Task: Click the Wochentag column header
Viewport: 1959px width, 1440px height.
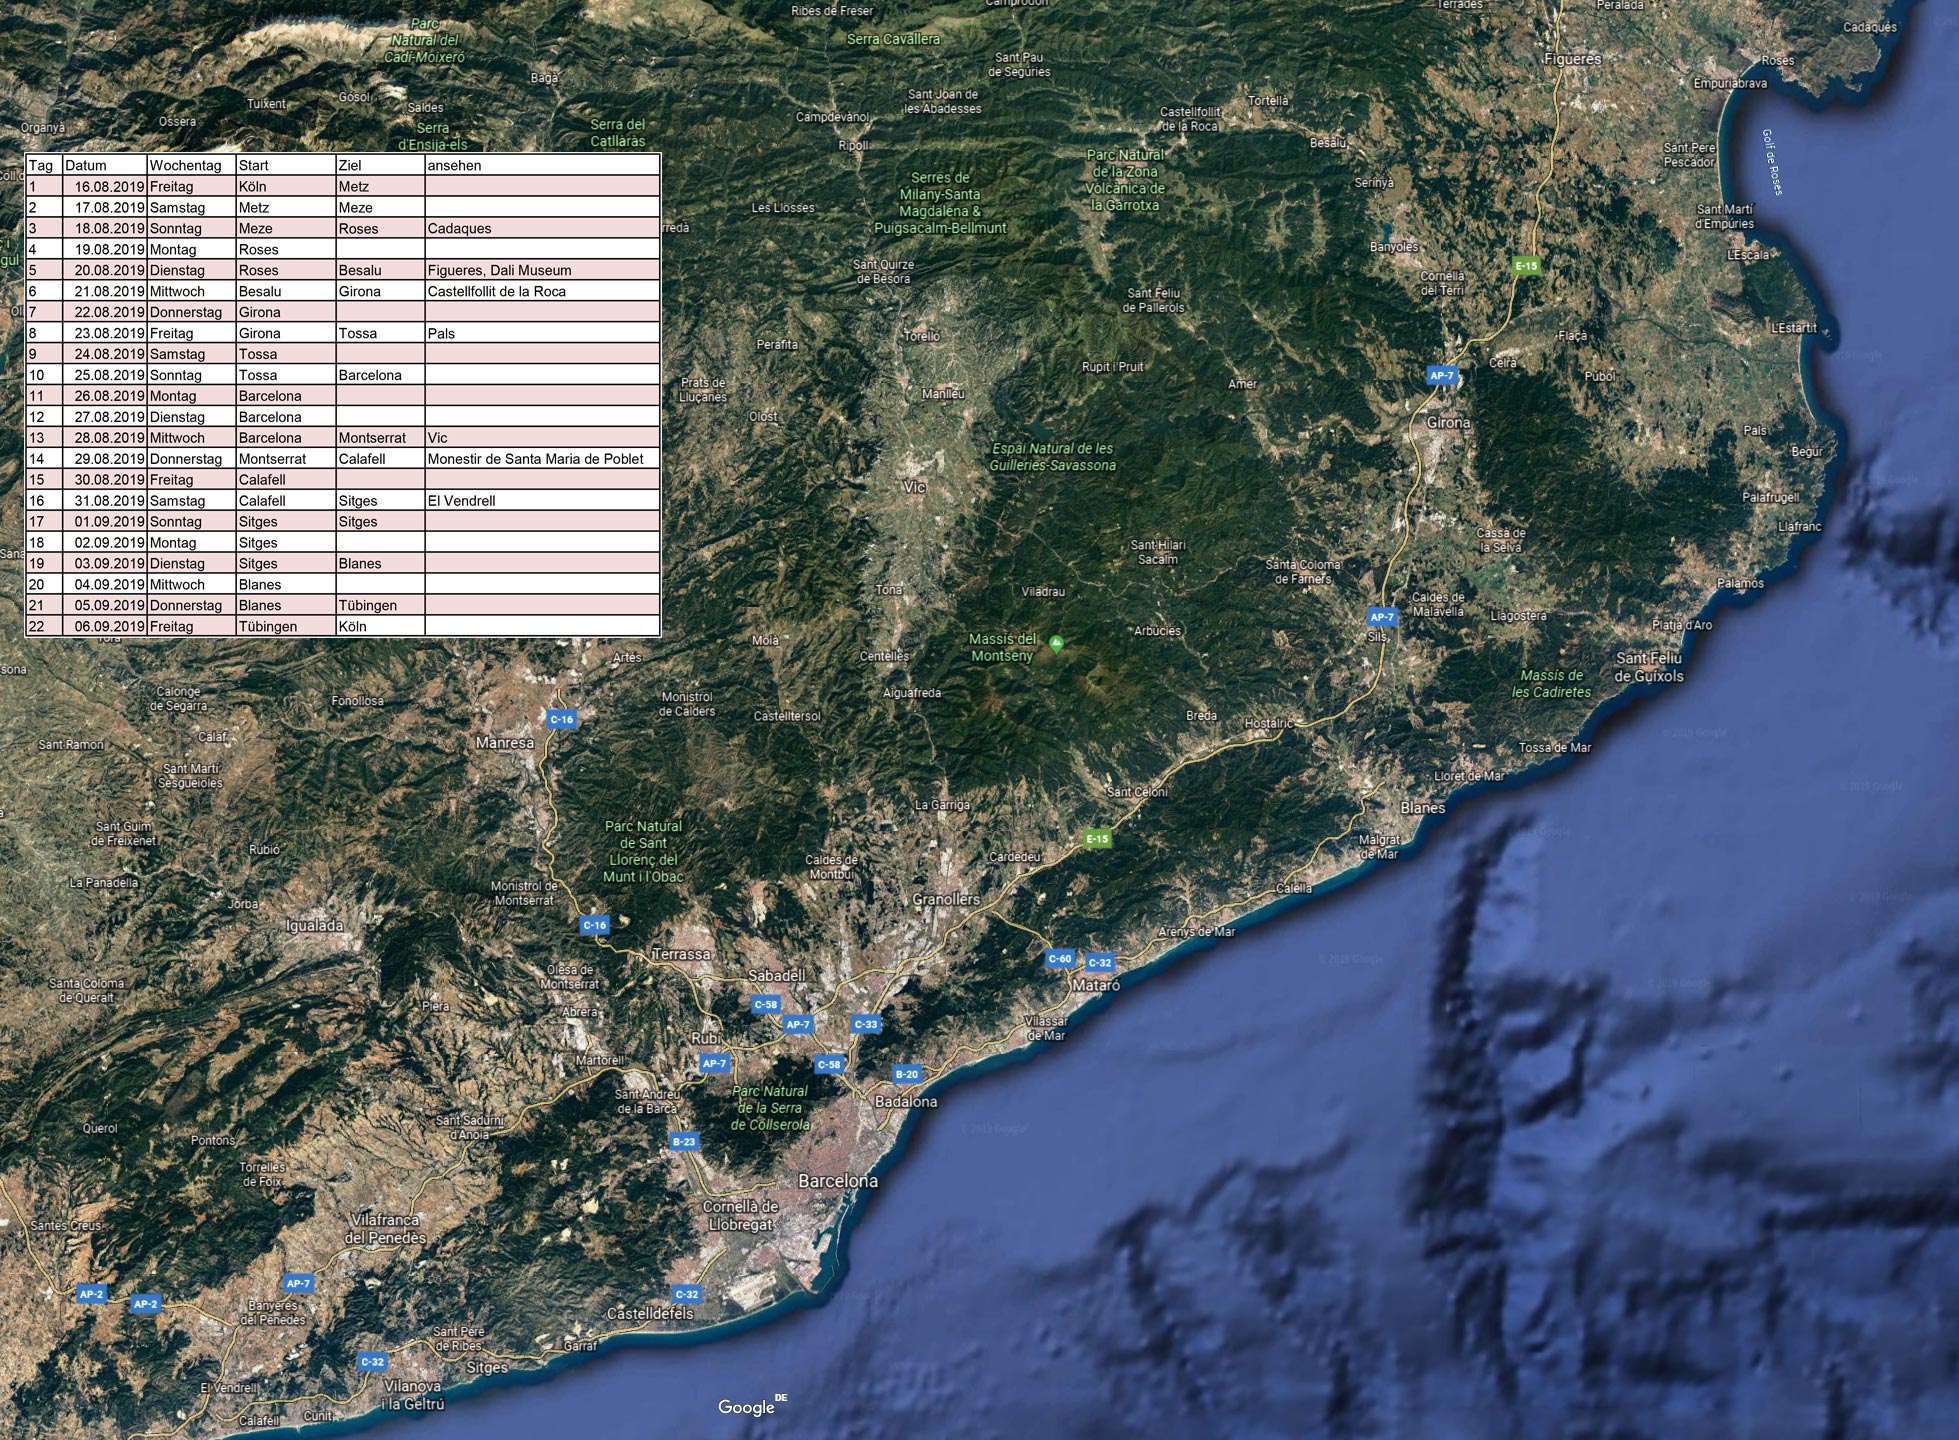Action: click(185, 165)
